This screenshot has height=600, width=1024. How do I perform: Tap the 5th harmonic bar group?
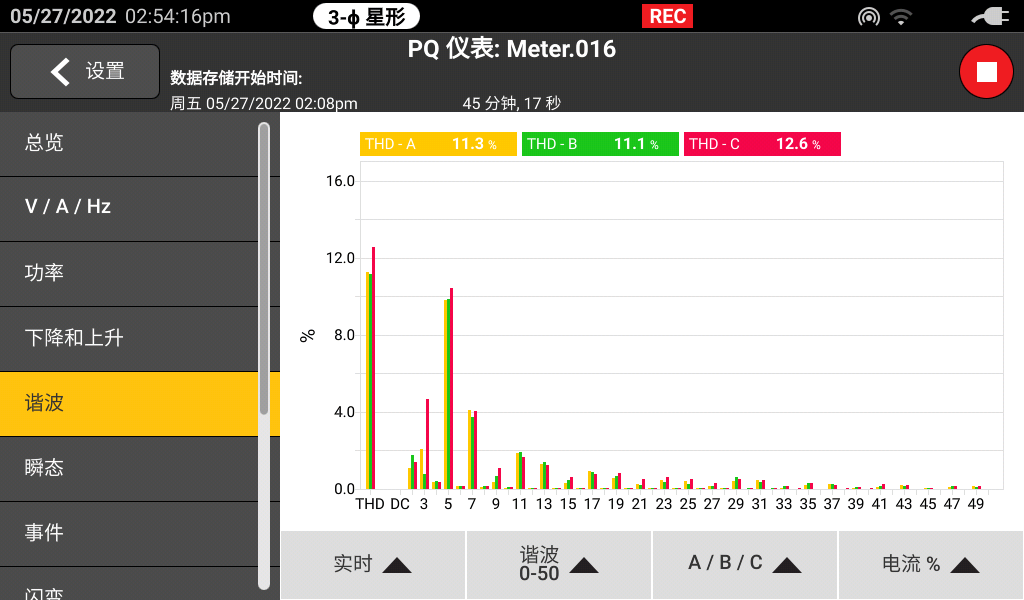[x=448, y=388]
